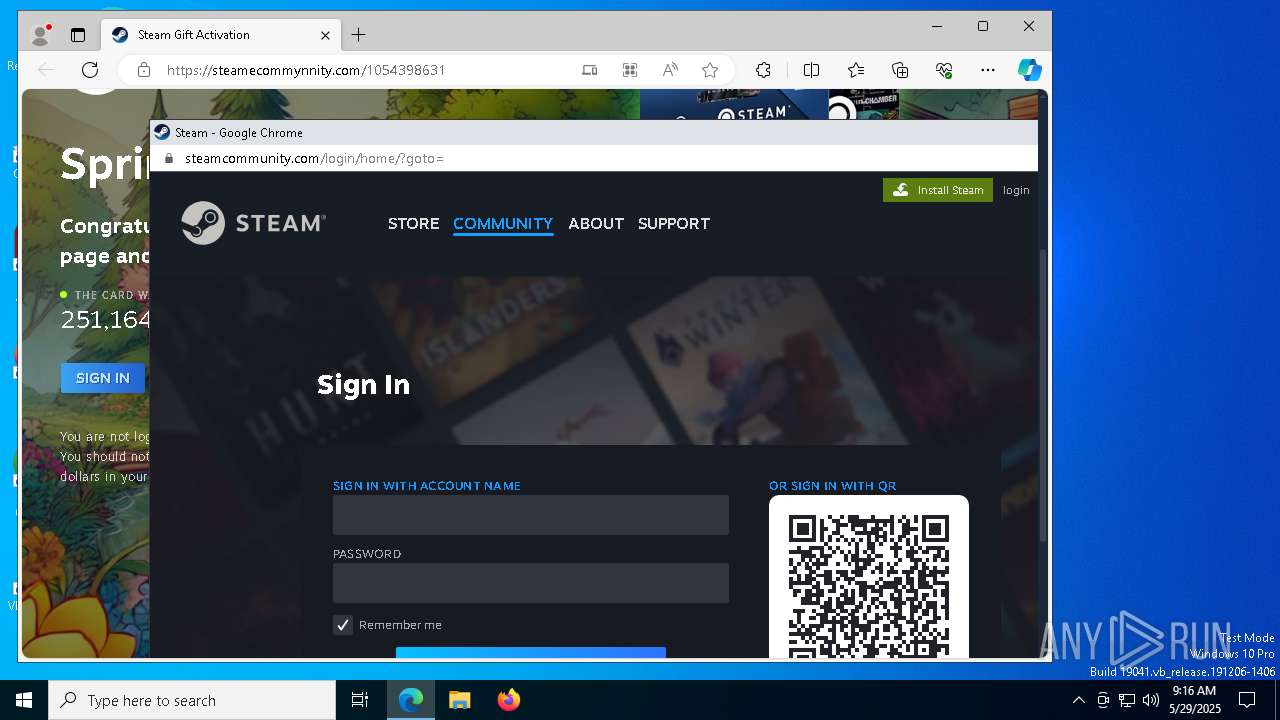Close the Steam Gift Activation tab
The width and height of the screenshot is (1280, 720).
tap(325, 35)
